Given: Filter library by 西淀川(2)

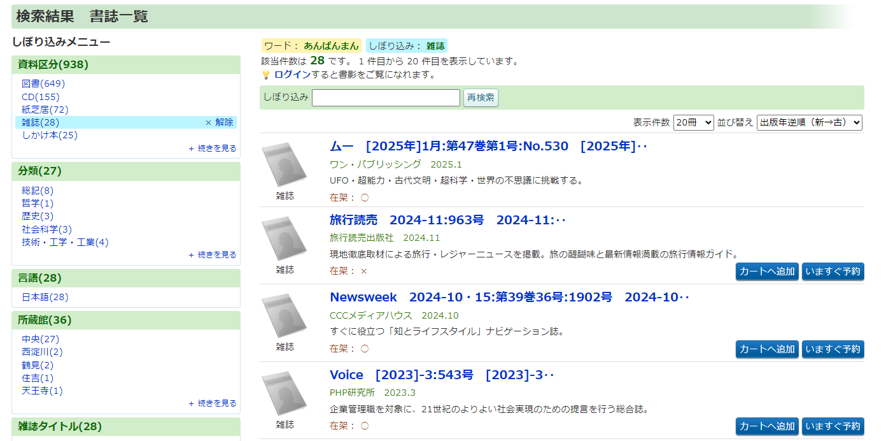Looking at the screenshot, I should [42, 352].
